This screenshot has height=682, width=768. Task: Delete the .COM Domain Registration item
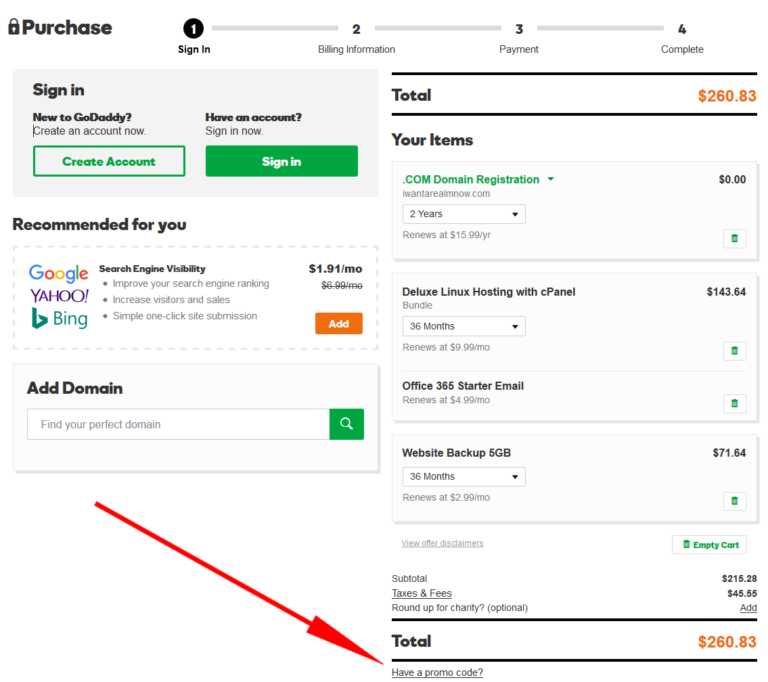tap(734, 238)
